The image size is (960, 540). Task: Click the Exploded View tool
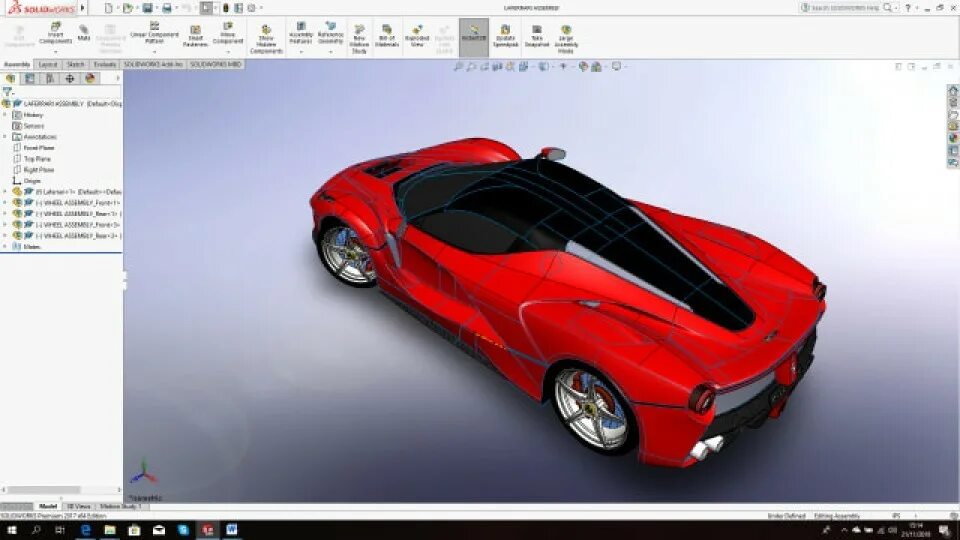(417, 36)
